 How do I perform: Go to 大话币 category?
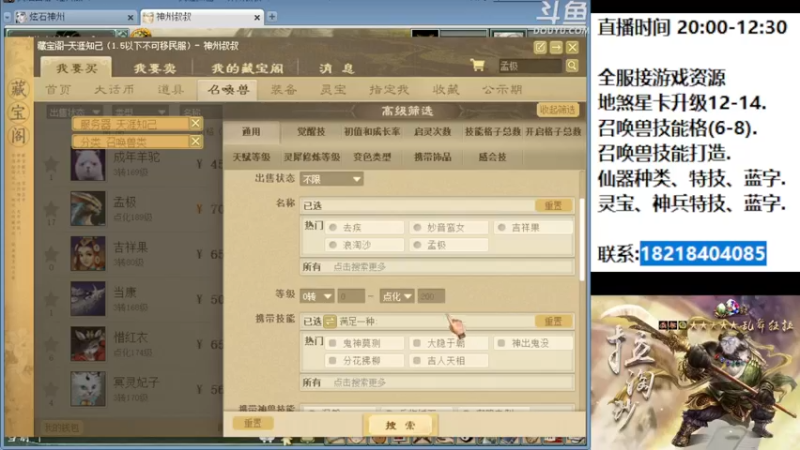[114, 90]
